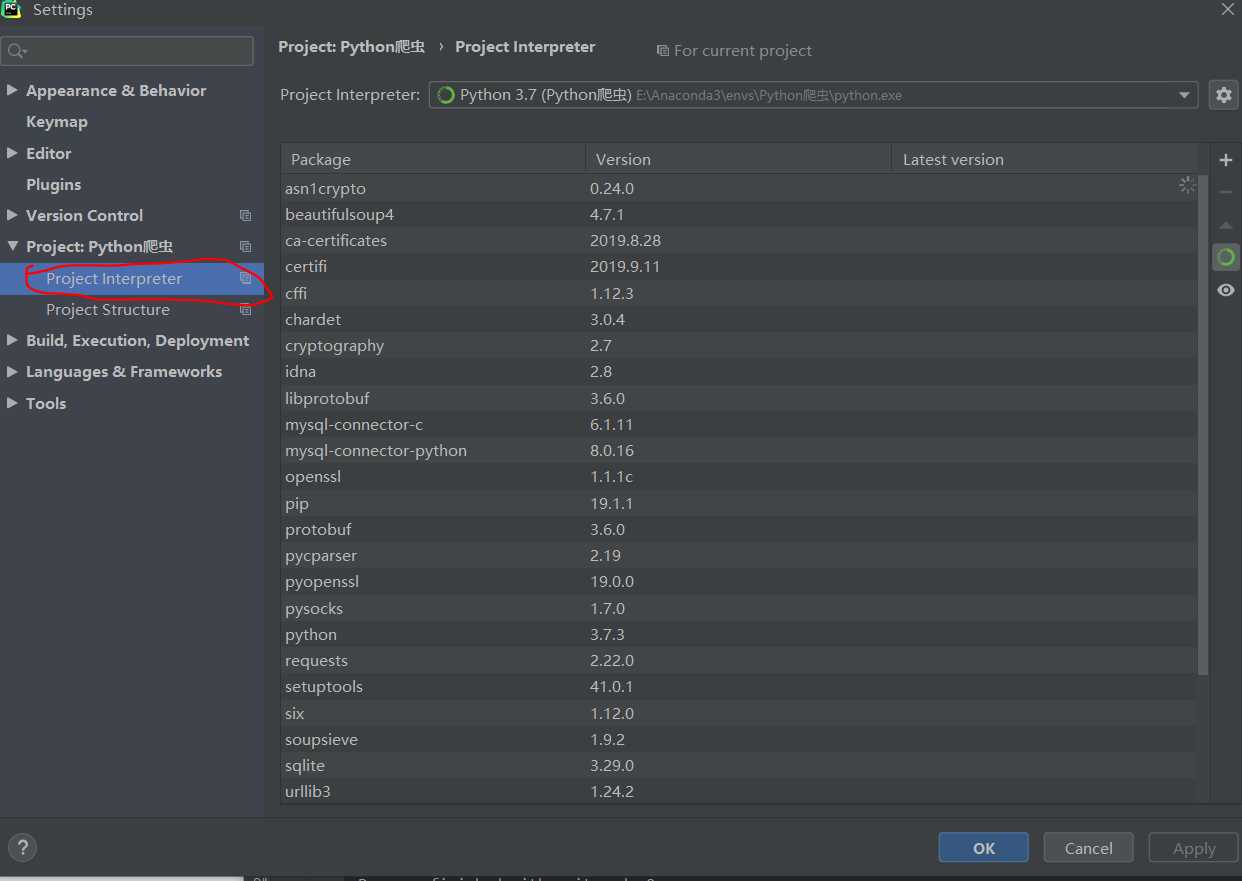Select the cffi package row
1242x881 pixels.
[739, 293]
